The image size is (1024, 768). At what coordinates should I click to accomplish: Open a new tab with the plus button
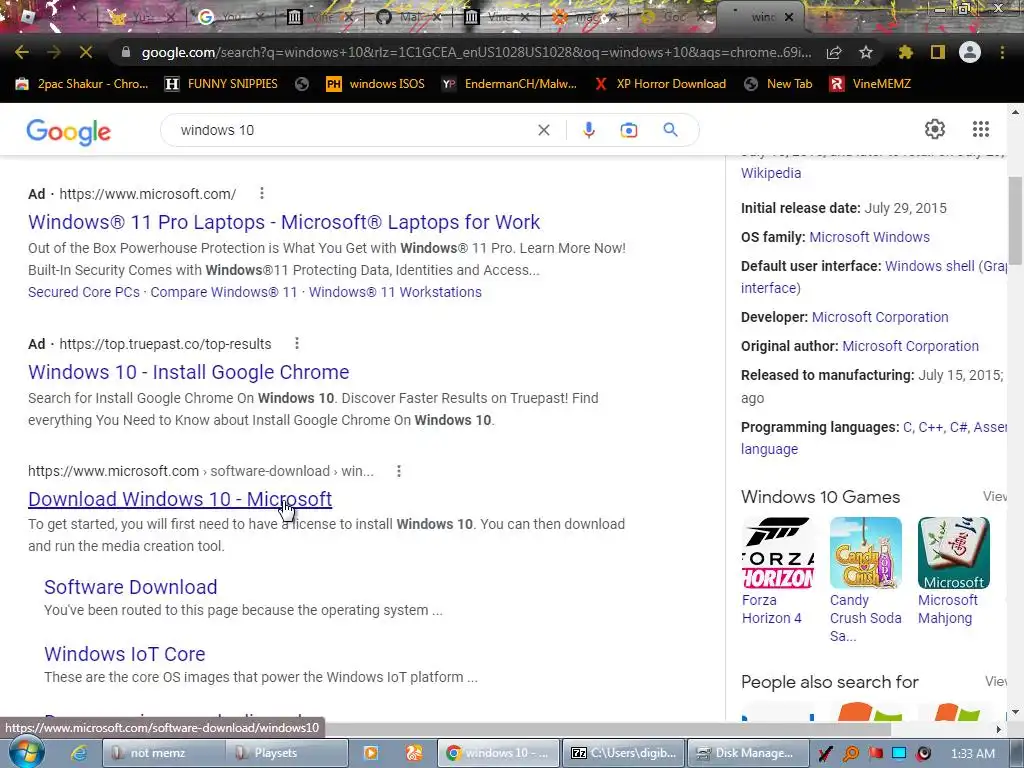[825, 17]
